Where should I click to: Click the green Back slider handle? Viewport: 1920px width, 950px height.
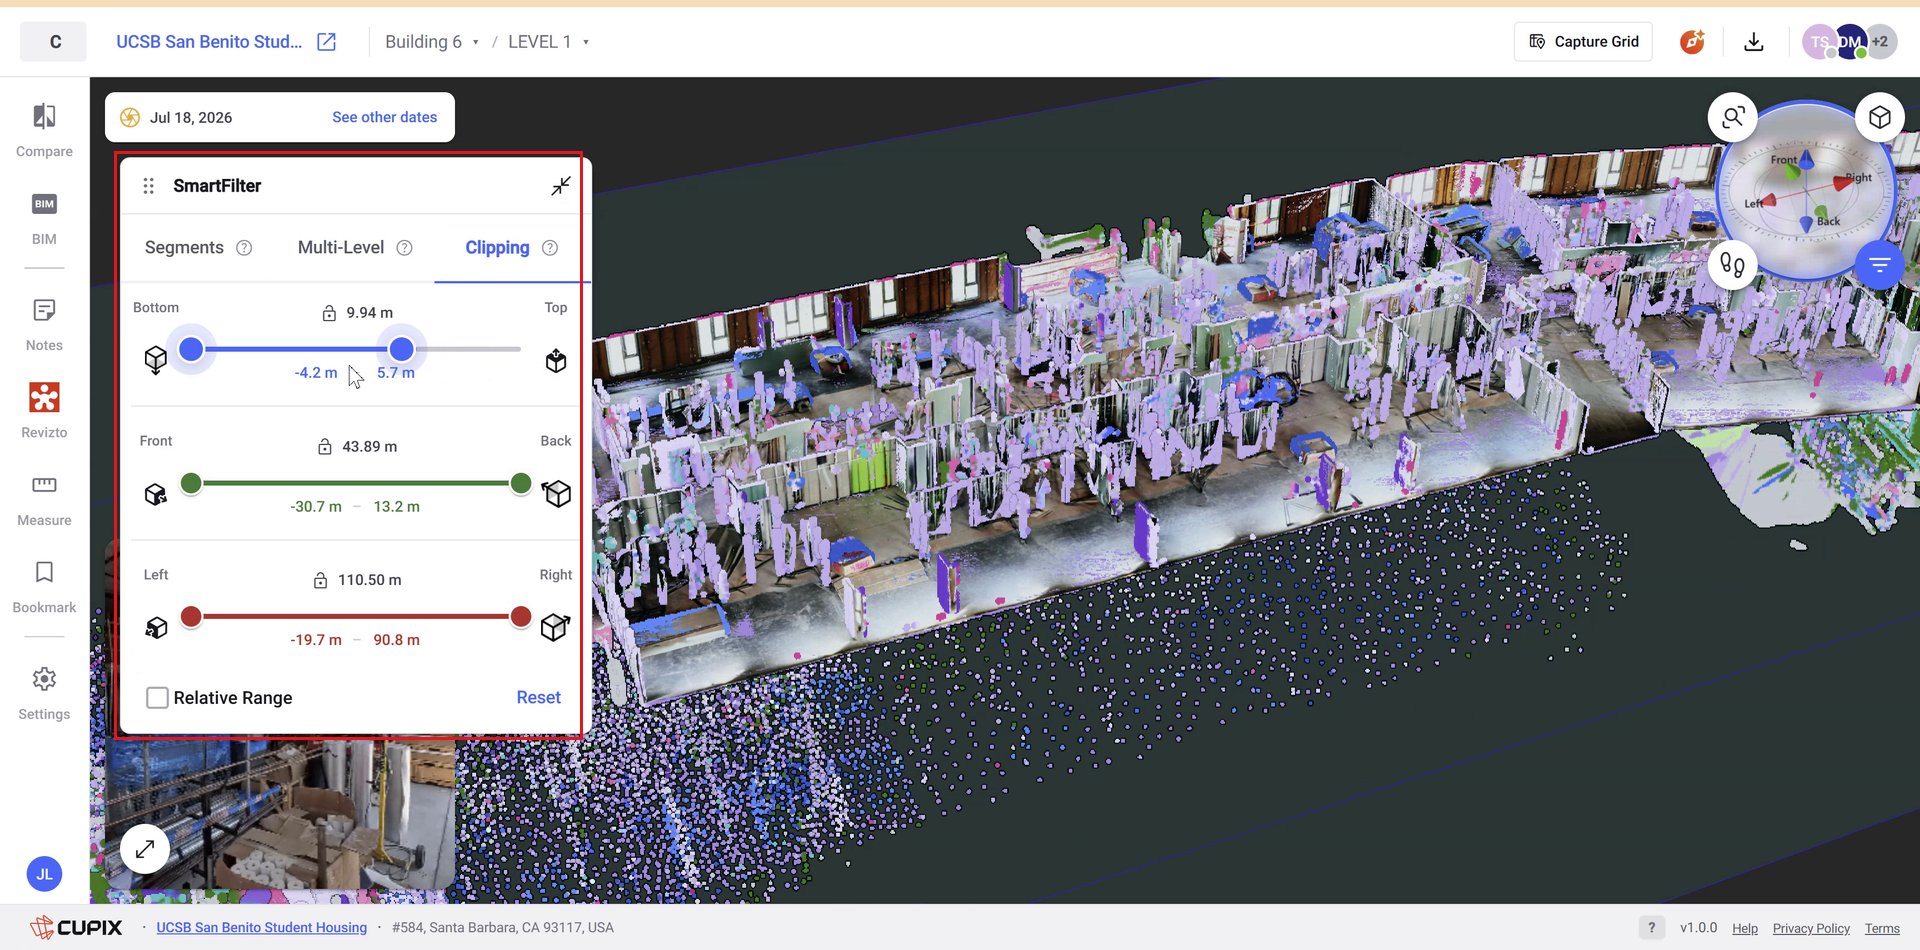click(521, 484)
